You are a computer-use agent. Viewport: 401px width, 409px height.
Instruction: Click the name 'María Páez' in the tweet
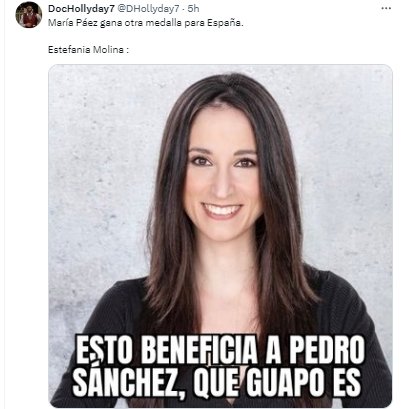(69, 23)
